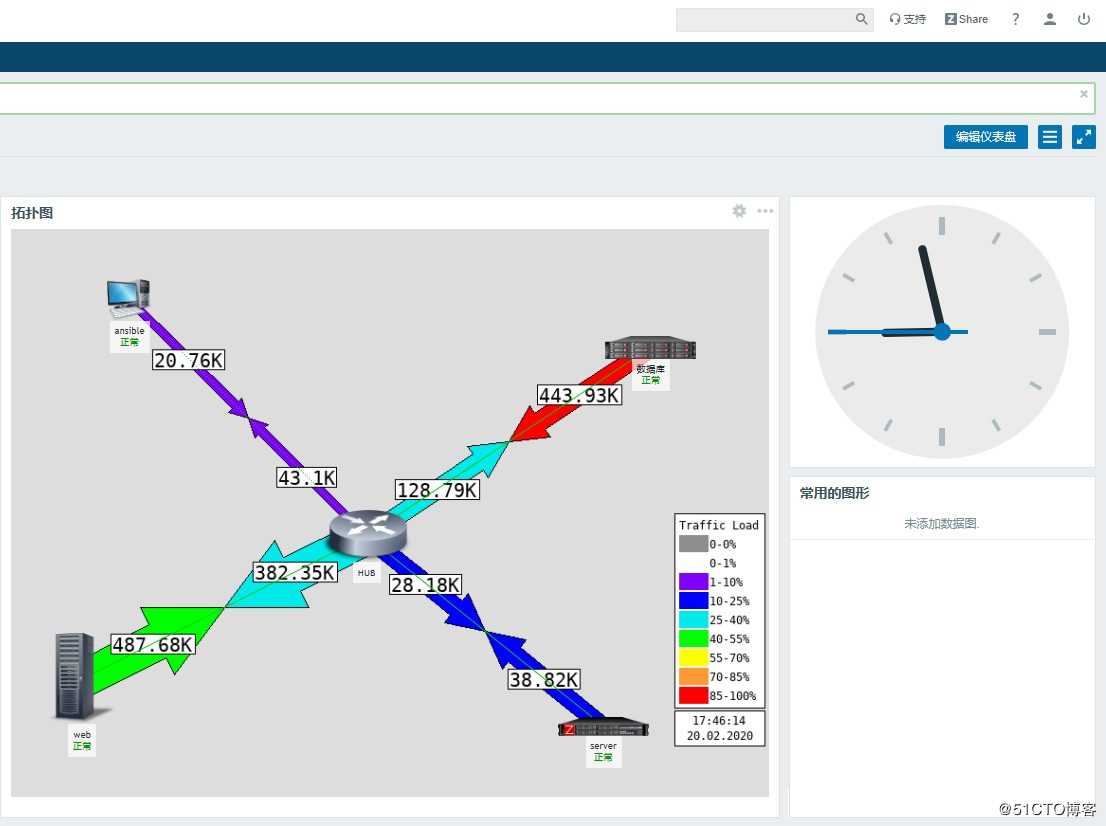Viewport: 1106px width, 826px height.
Task: Click the 20.76K traffic label
Action: point(188,360)
